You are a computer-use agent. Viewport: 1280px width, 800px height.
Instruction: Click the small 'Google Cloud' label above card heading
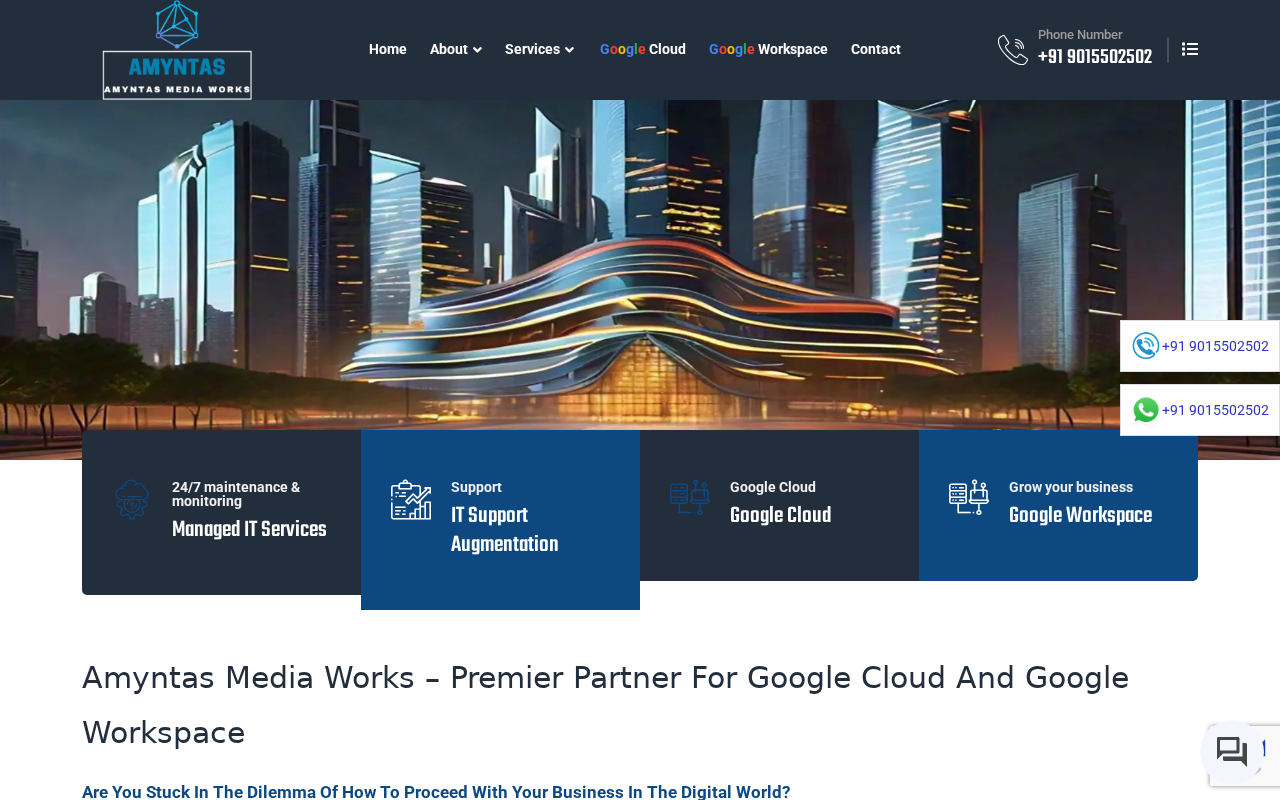point(773,487)
